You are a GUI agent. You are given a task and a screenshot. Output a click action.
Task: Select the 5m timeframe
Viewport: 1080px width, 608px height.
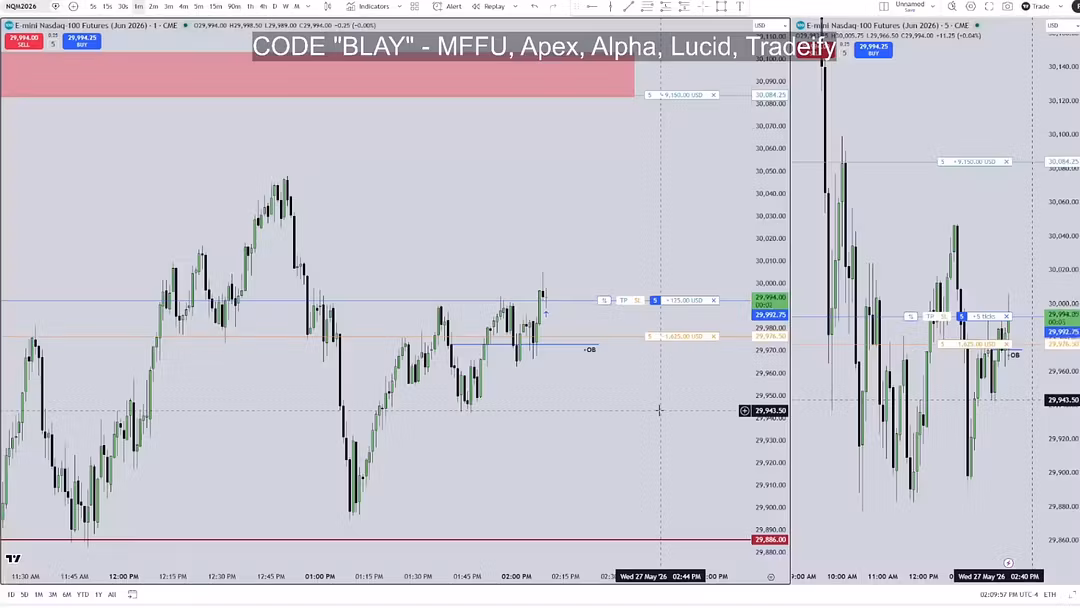198,6
